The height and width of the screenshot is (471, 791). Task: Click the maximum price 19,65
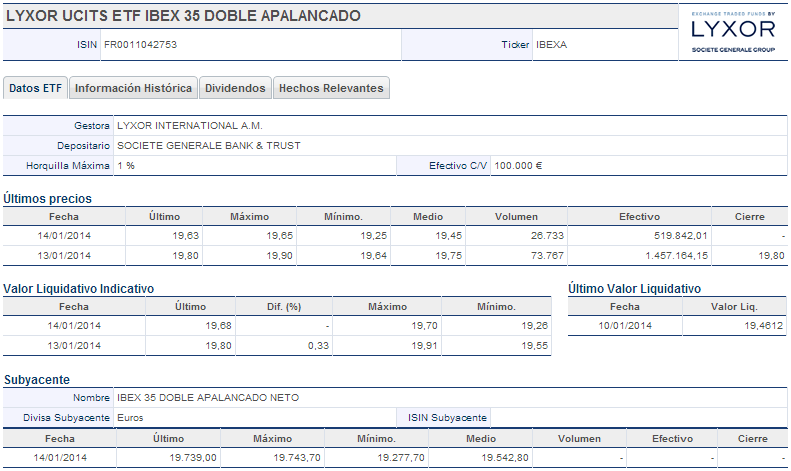(x=279, y=236)
